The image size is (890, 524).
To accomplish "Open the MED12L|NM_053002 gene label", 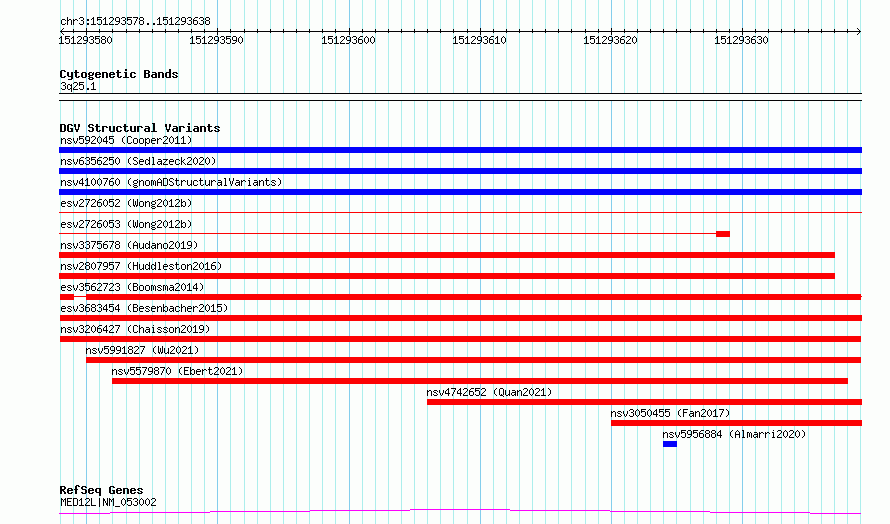I will 108,502.
